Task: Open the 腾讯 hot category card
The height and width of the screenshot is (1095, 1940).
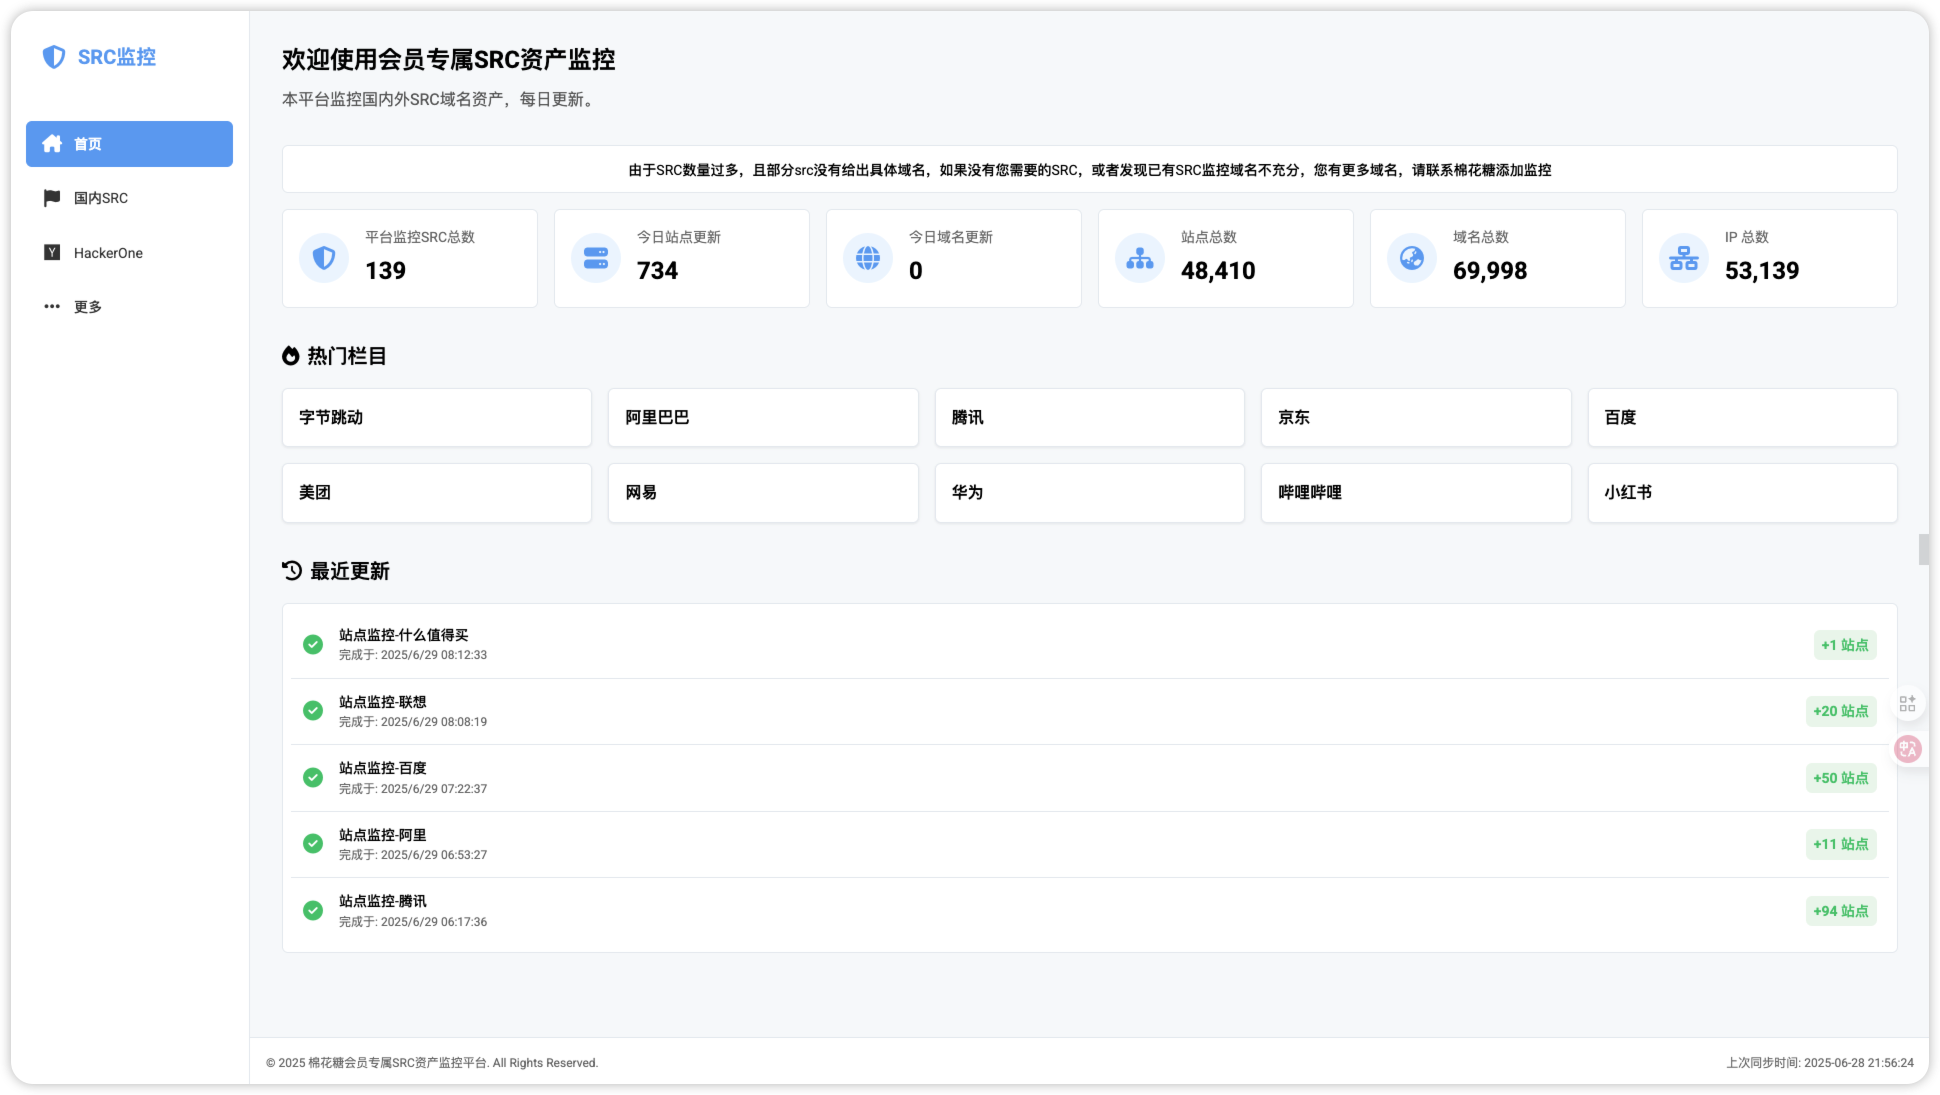Action: pyautogui.click(x=1089, y=417)
